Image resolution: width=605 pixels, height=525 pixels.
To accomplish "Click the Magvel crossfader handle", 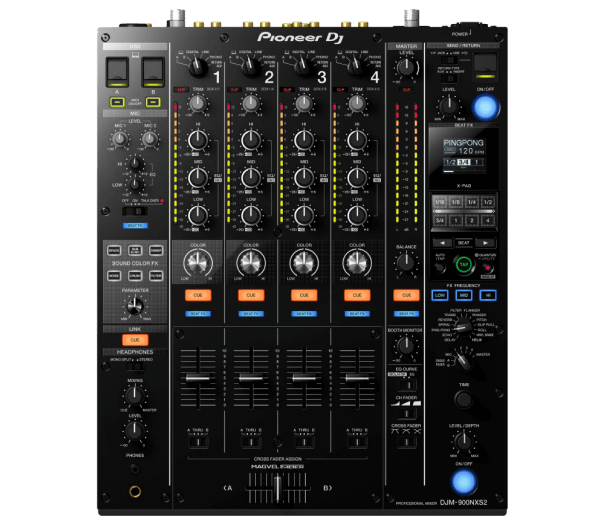I will 277,488.
